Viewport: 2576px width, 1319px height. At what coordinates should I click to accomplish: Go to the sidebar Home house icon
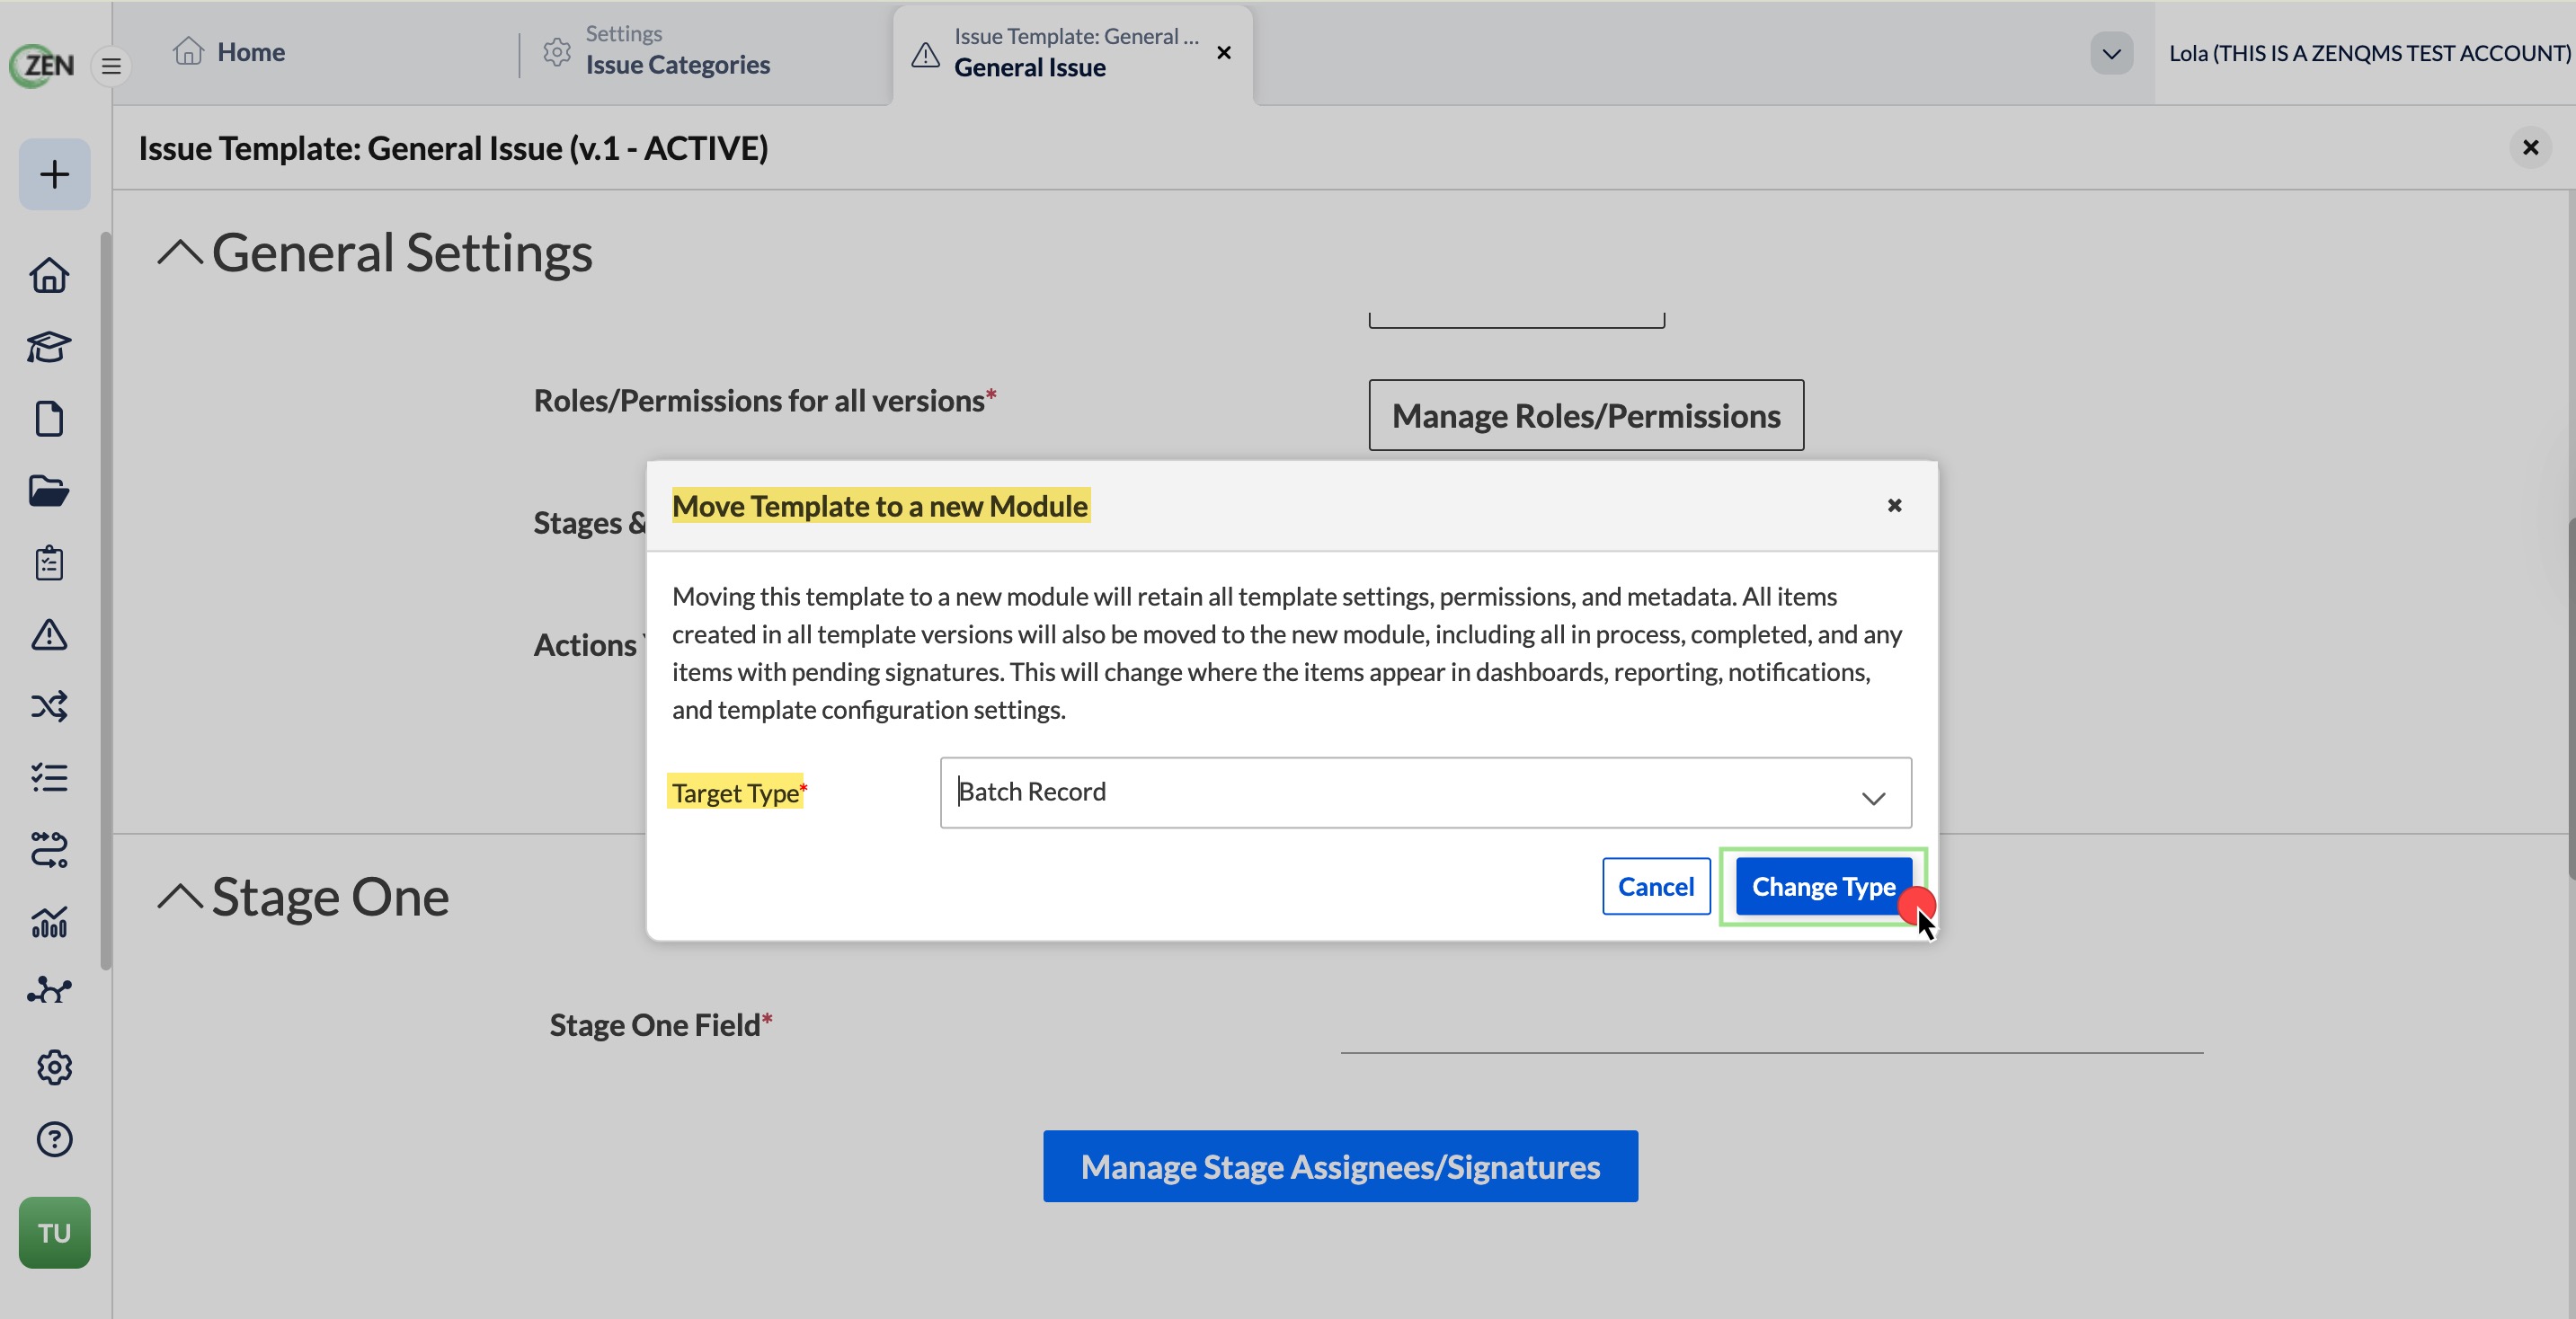coord(49,275)
